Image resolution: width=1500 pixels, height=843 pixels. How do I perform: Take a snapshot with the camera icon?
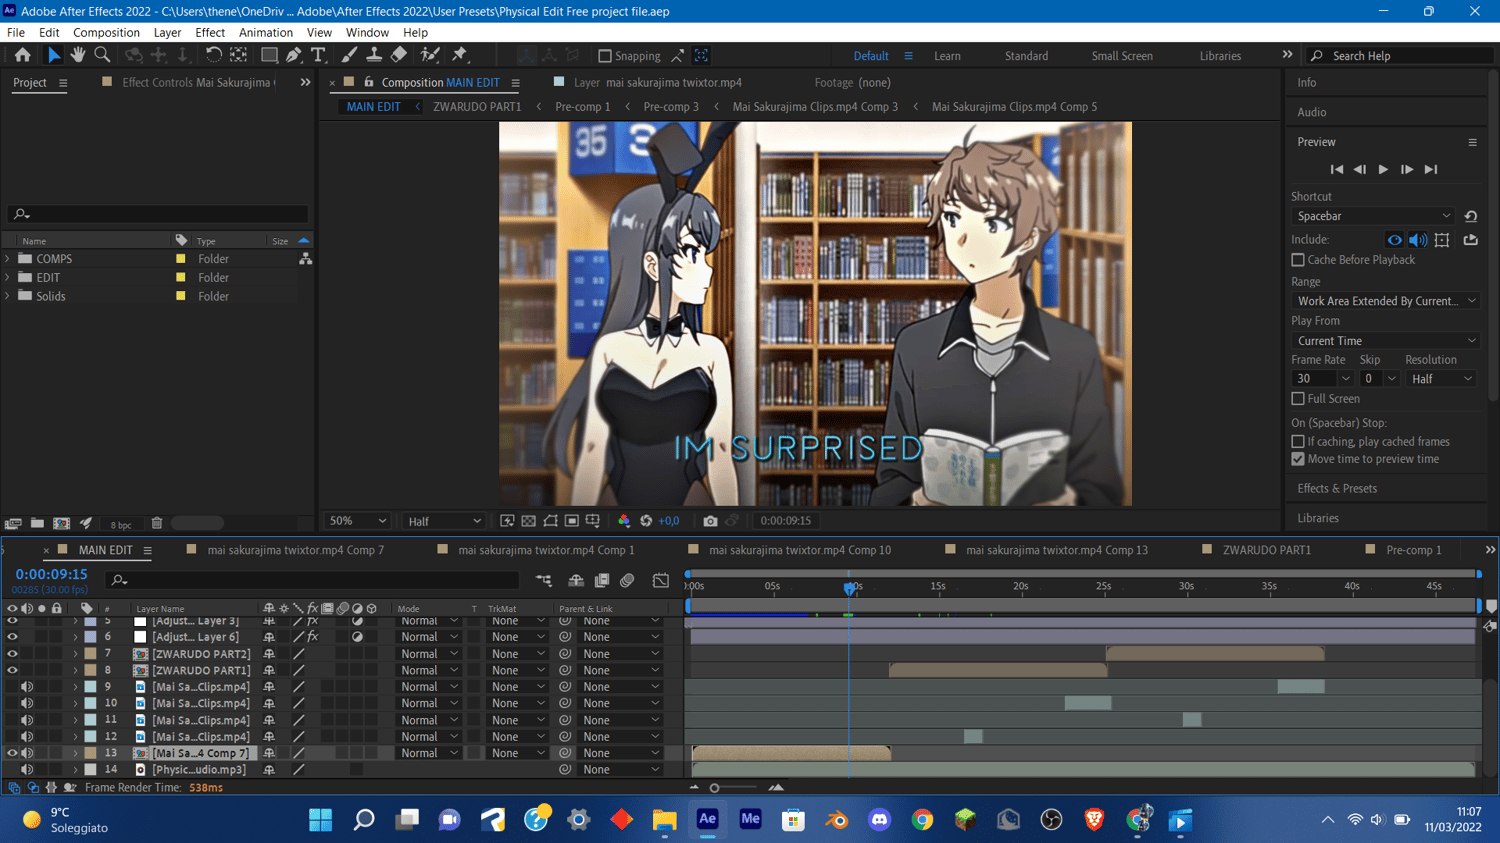[710, 521]
